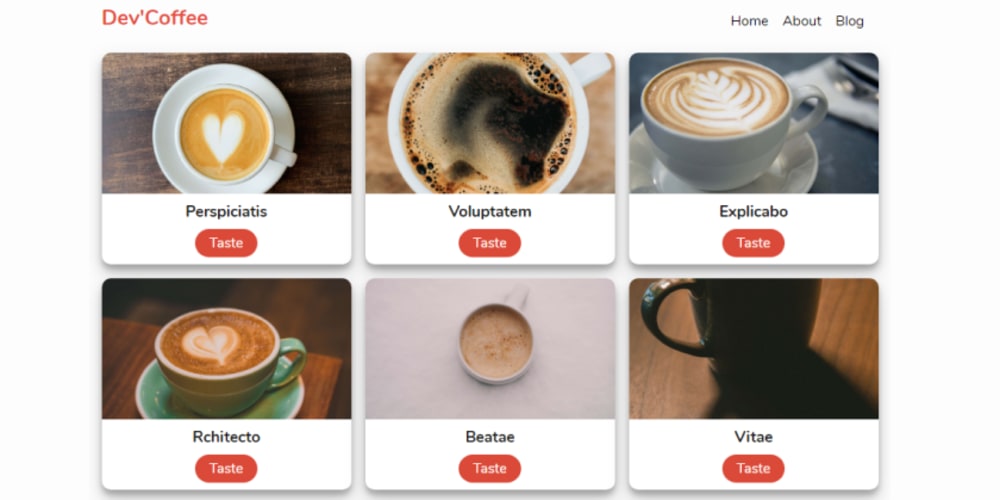
Task: Click the Vitae card title
Action: coord(753,437)
